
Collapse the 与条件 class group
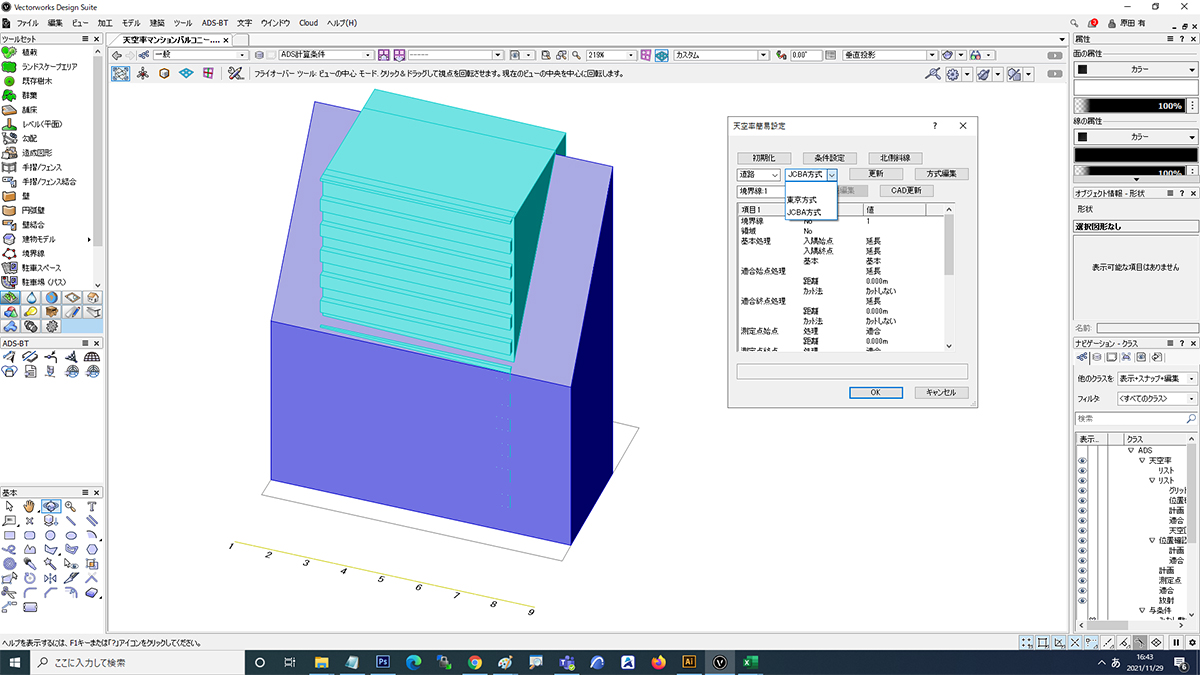pos(1142,611)
